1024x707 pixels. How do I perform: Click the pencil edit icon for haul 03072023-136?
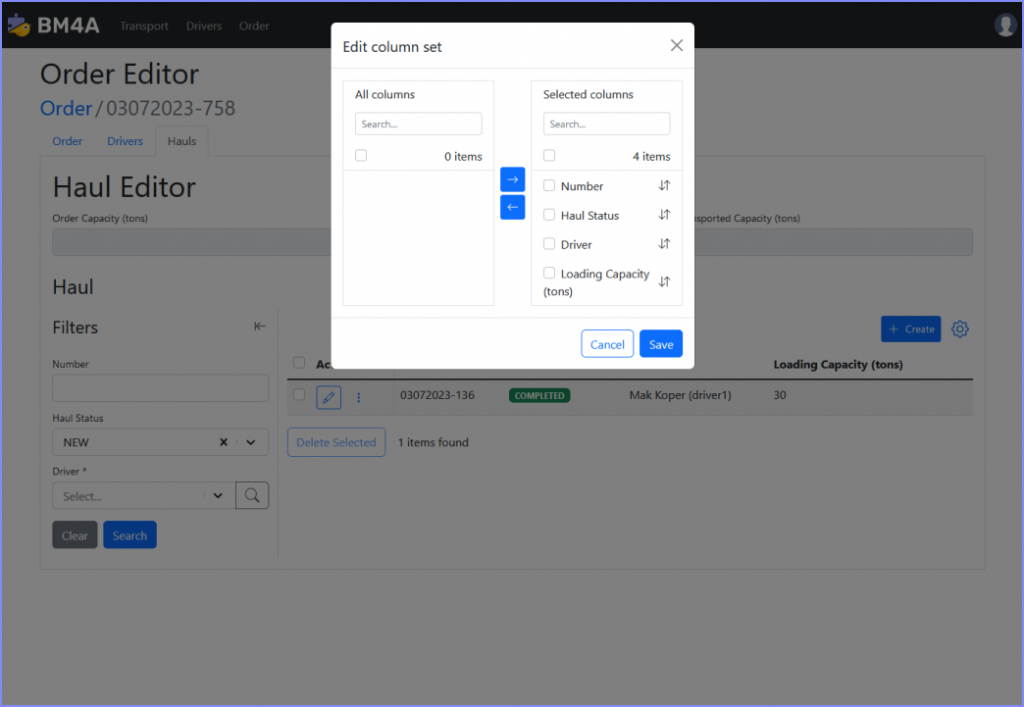328,397
